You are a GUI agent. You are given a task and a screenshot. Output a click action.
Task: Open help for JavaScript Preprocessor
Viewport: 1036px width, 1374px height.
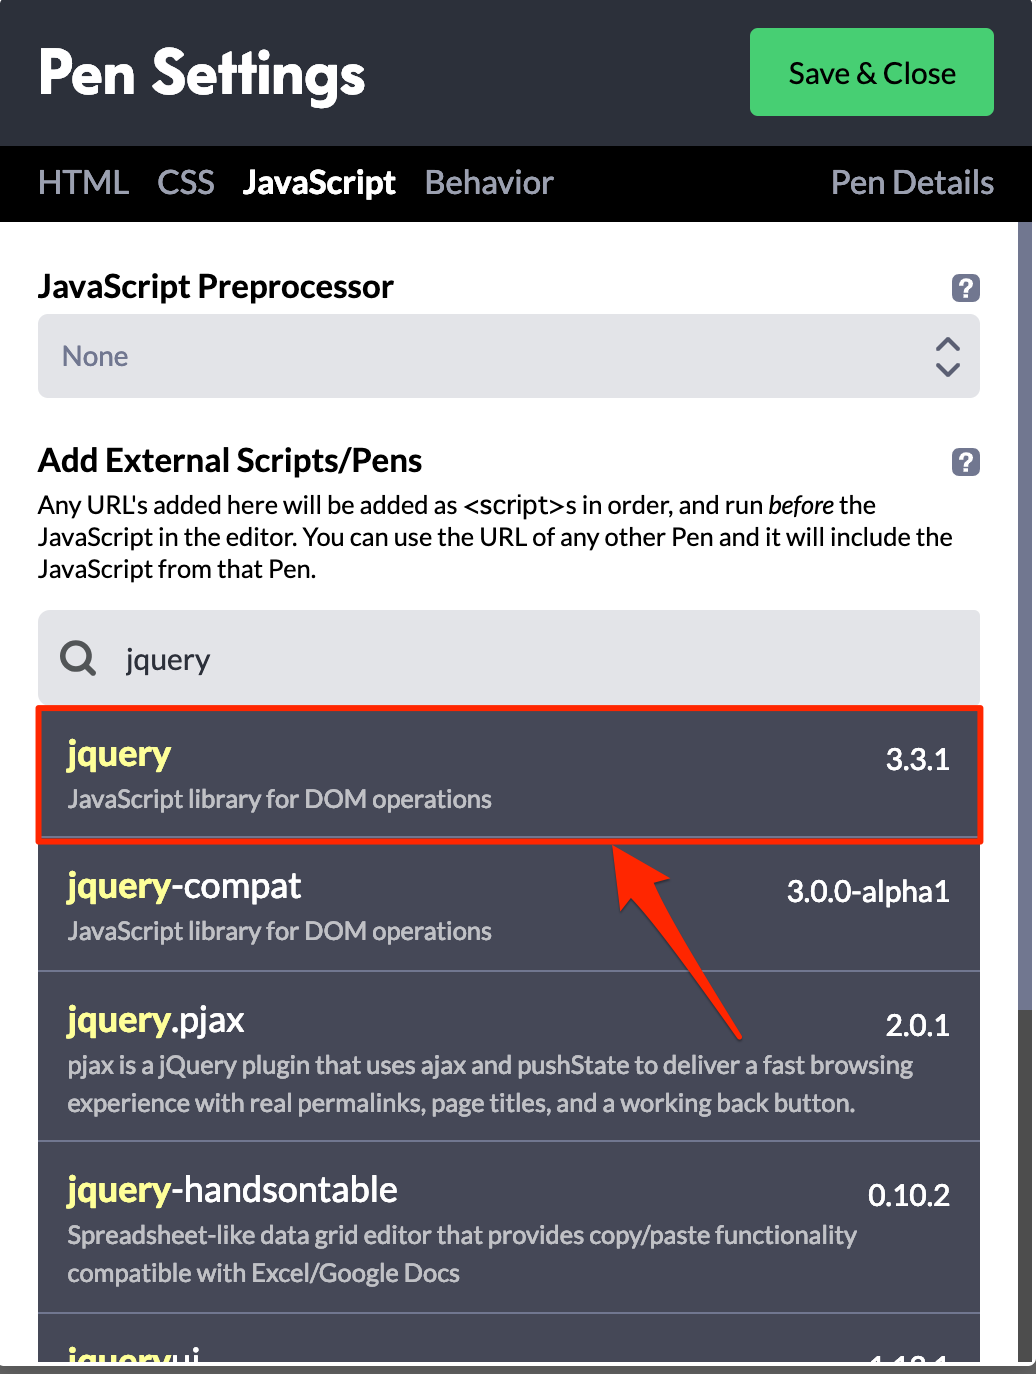pyautogui.click(x=965, y=288)
